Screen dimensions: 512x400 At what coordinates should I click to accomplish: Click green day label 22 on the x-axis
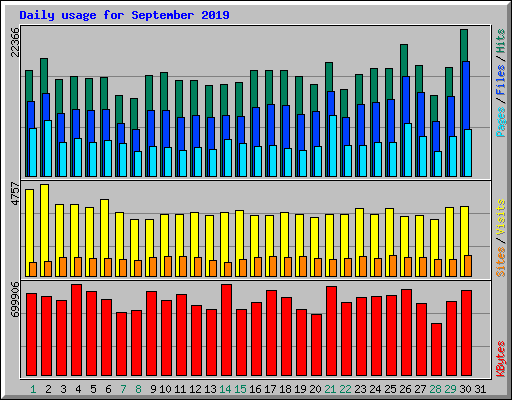[x=345, y=389]
